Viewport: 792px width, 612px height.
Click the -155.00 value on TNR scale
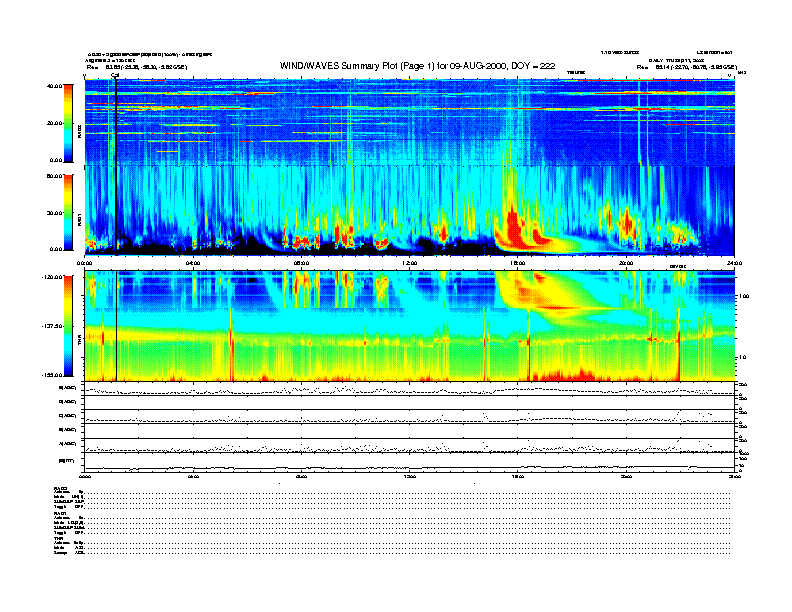(x=52, y=375)
